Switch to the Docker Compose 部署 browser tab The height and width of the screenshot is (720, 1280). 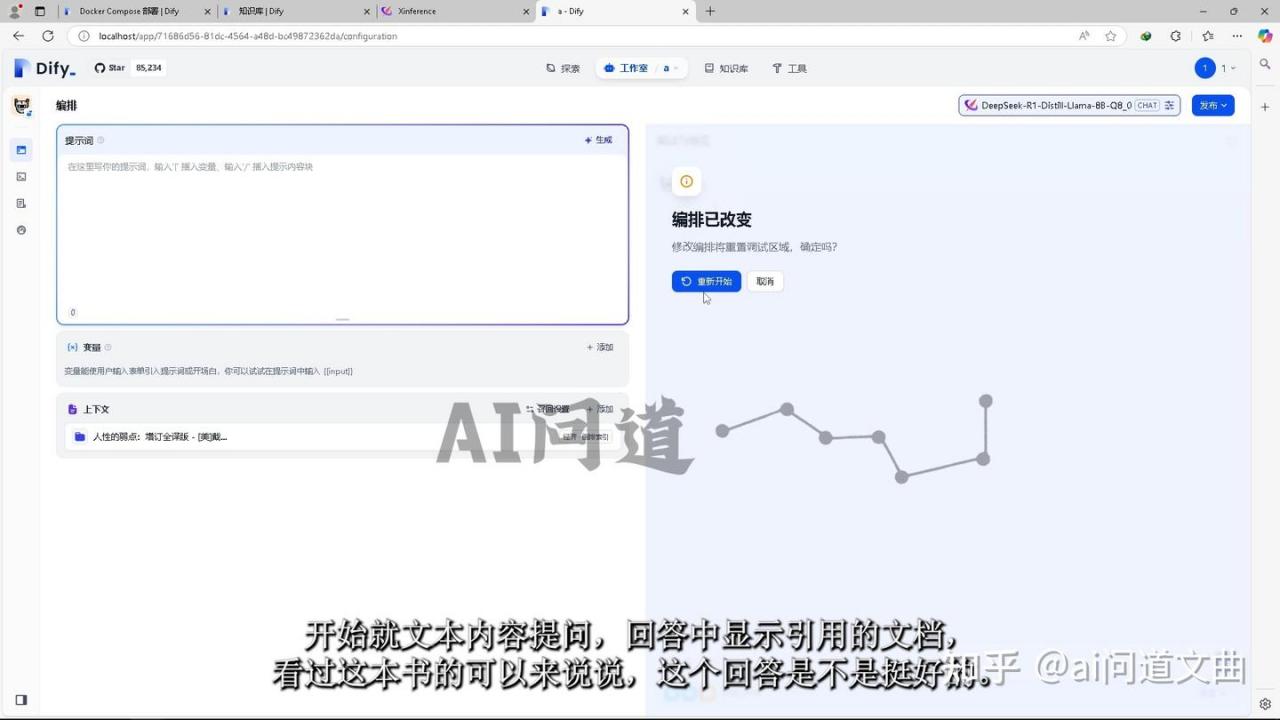[x=128, y=11]
